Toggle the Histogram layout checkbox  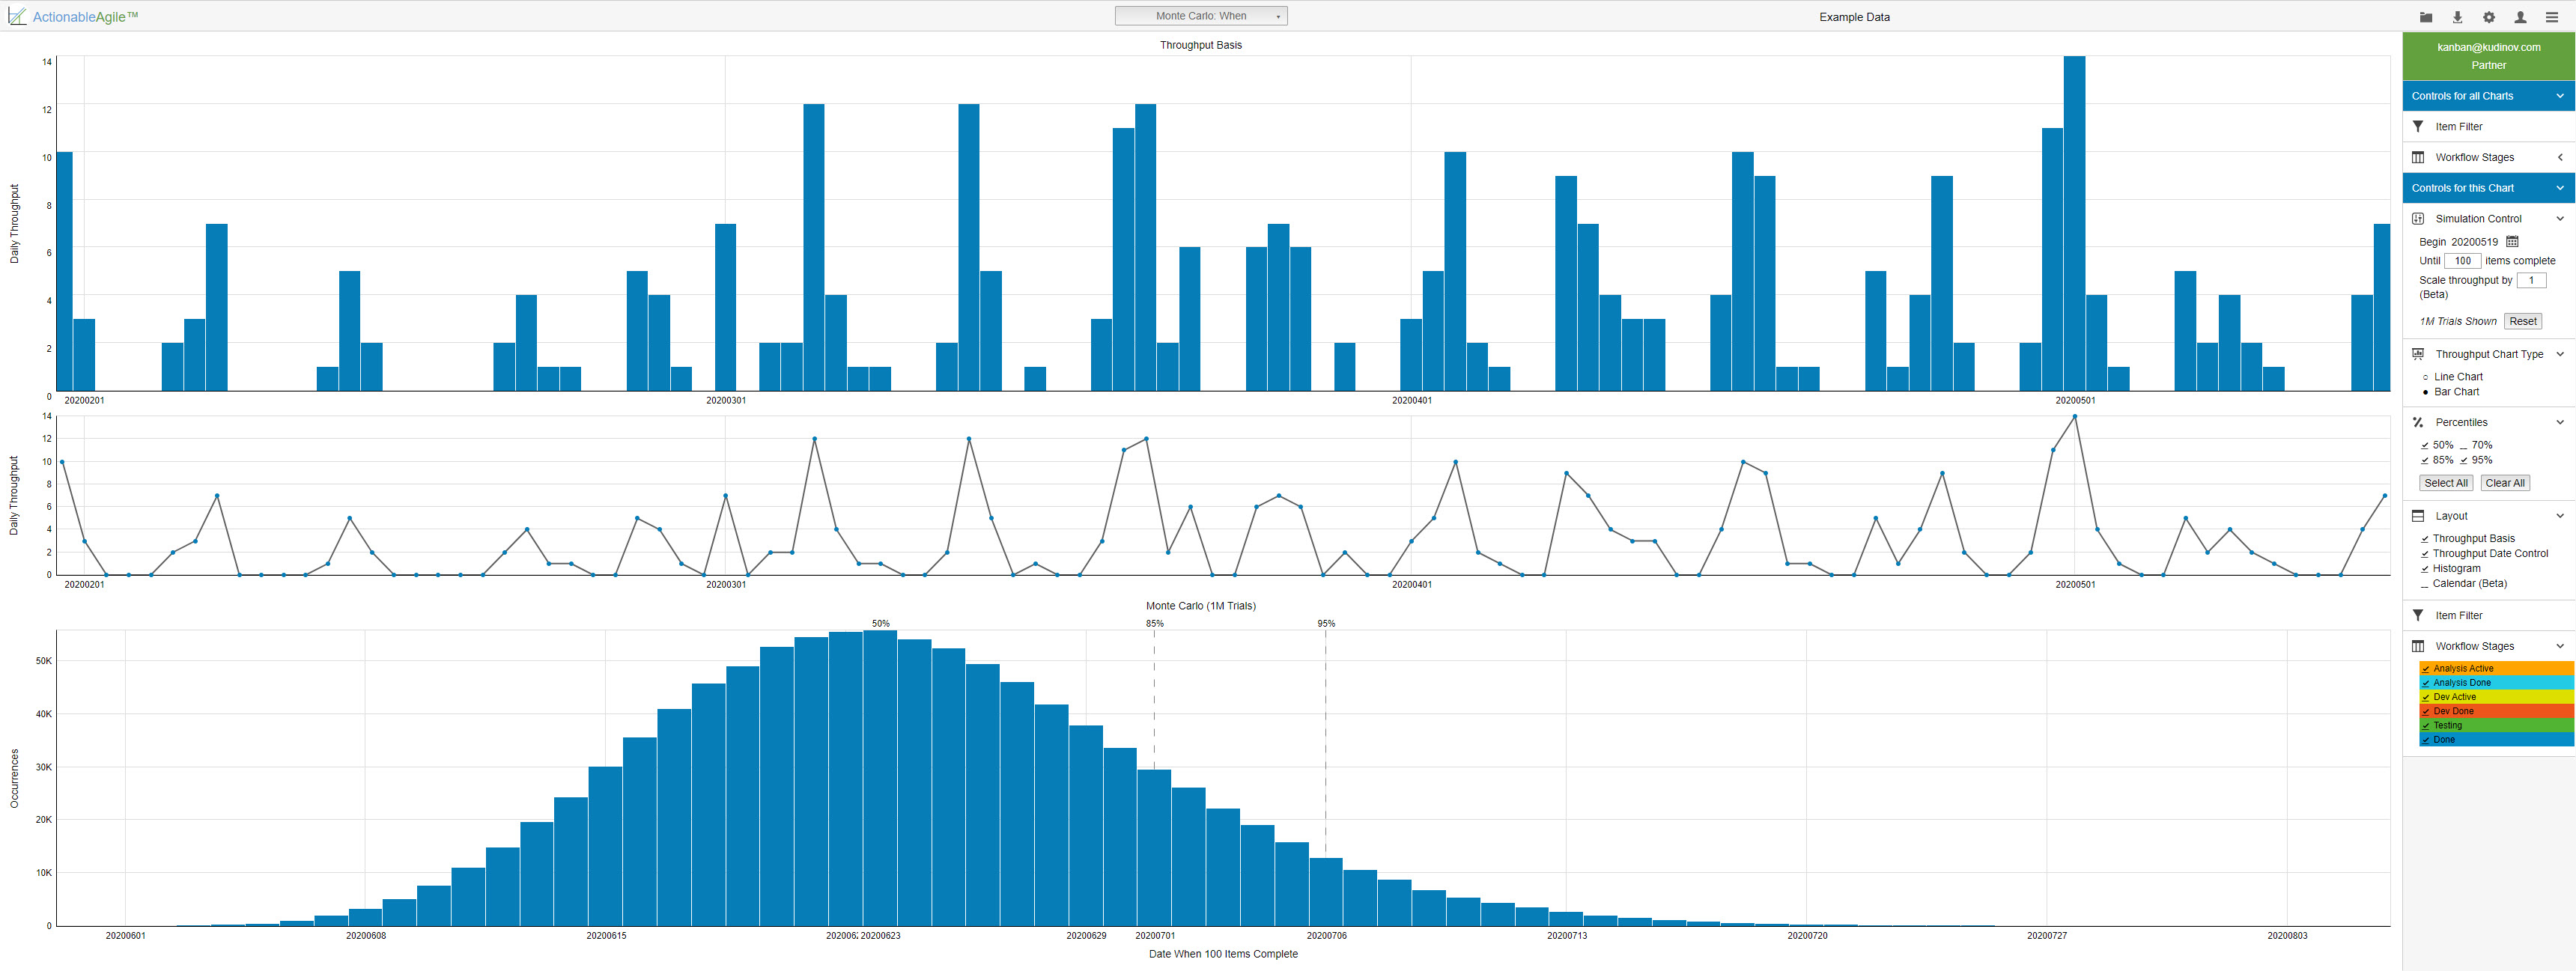click(2425, 569)
